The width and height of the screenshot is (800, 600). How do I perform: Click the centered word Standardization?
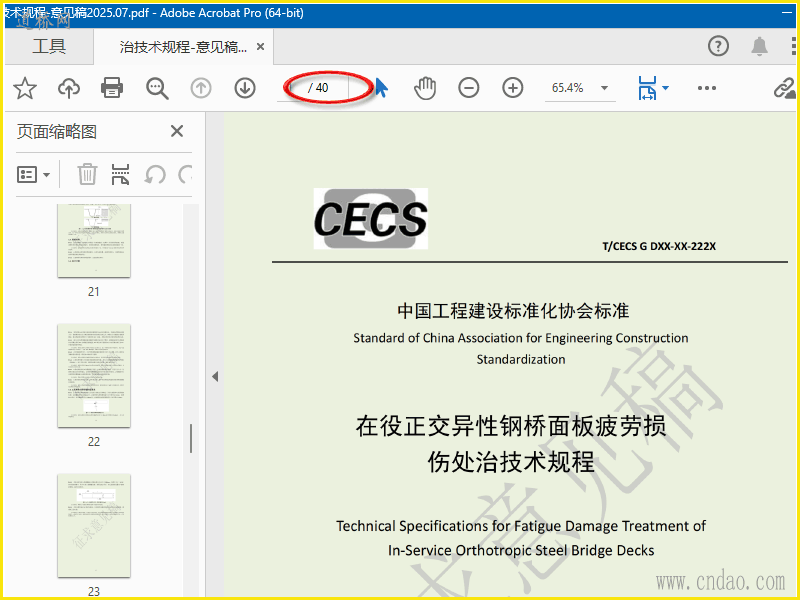pyautogui.click(x=521, y=359)
